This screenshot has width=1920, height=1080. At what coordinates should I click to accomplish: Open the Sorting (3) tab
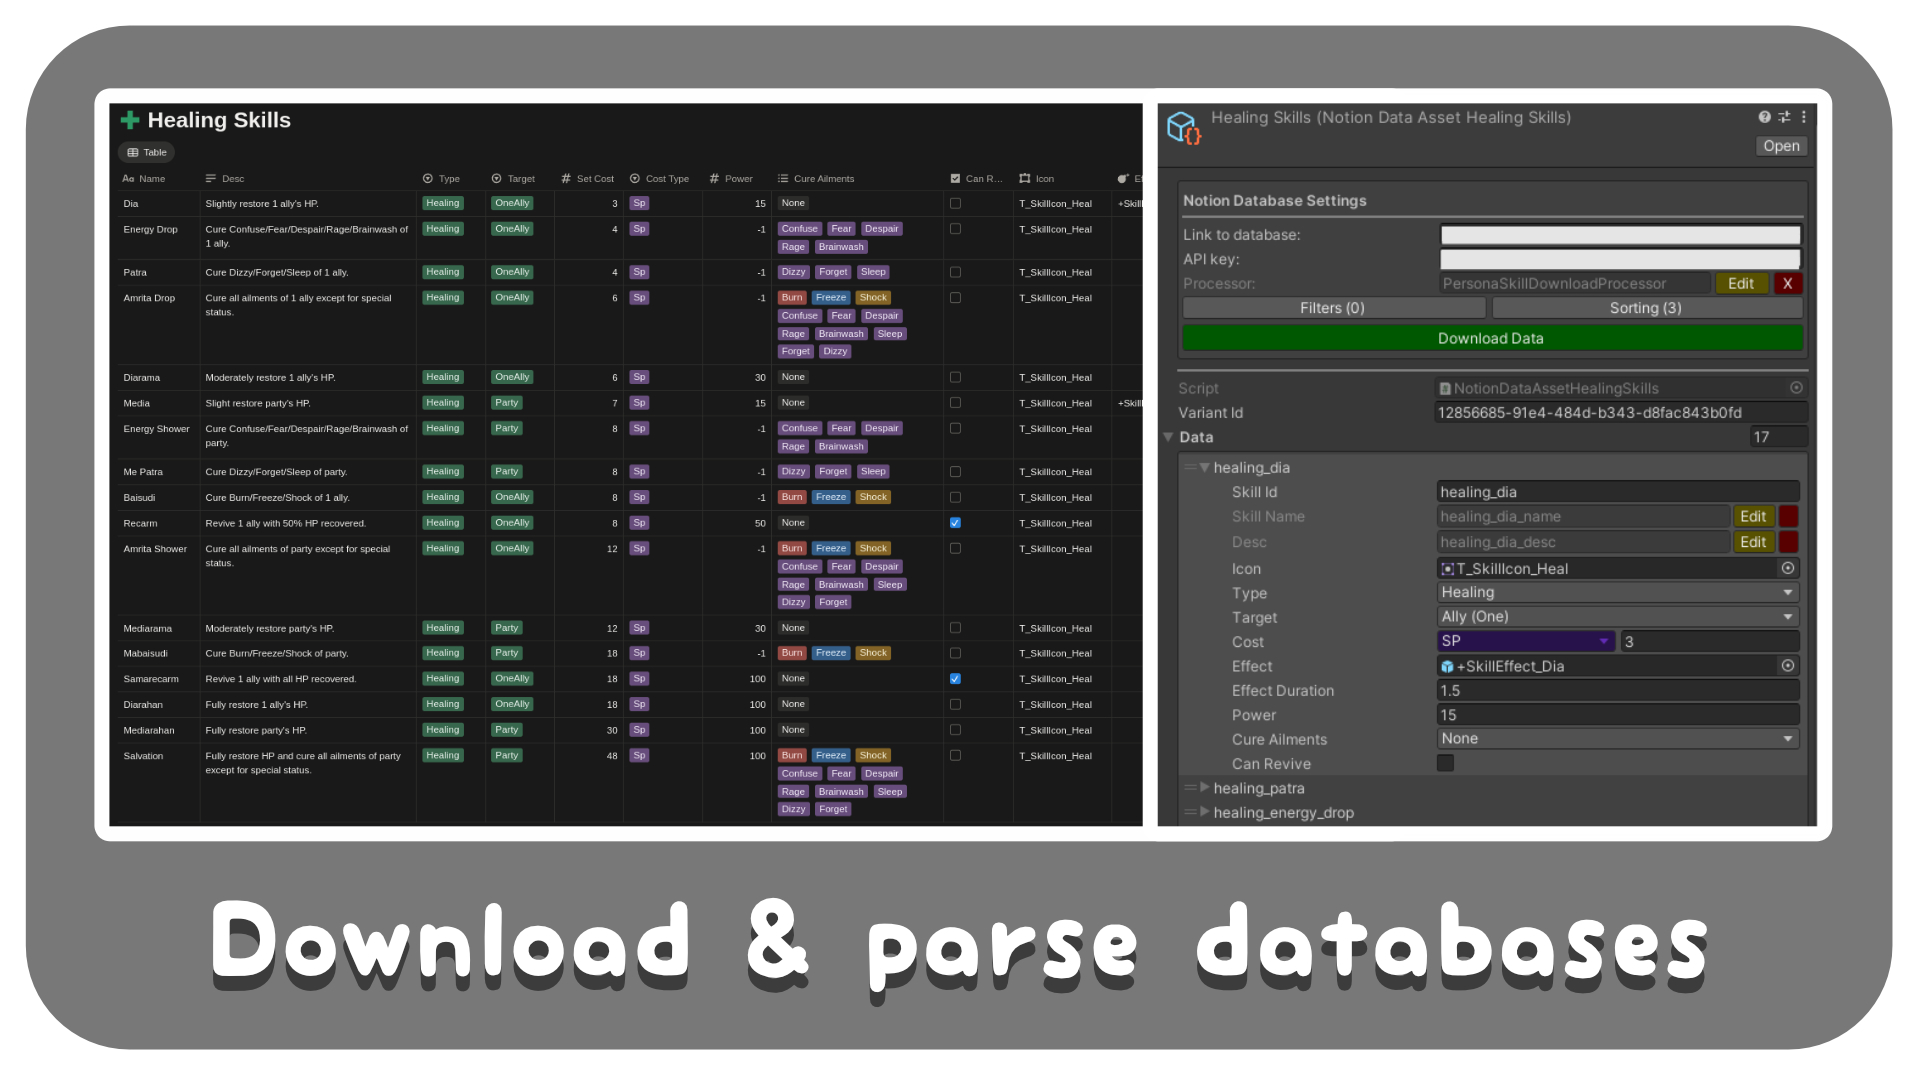point(1646,308)
